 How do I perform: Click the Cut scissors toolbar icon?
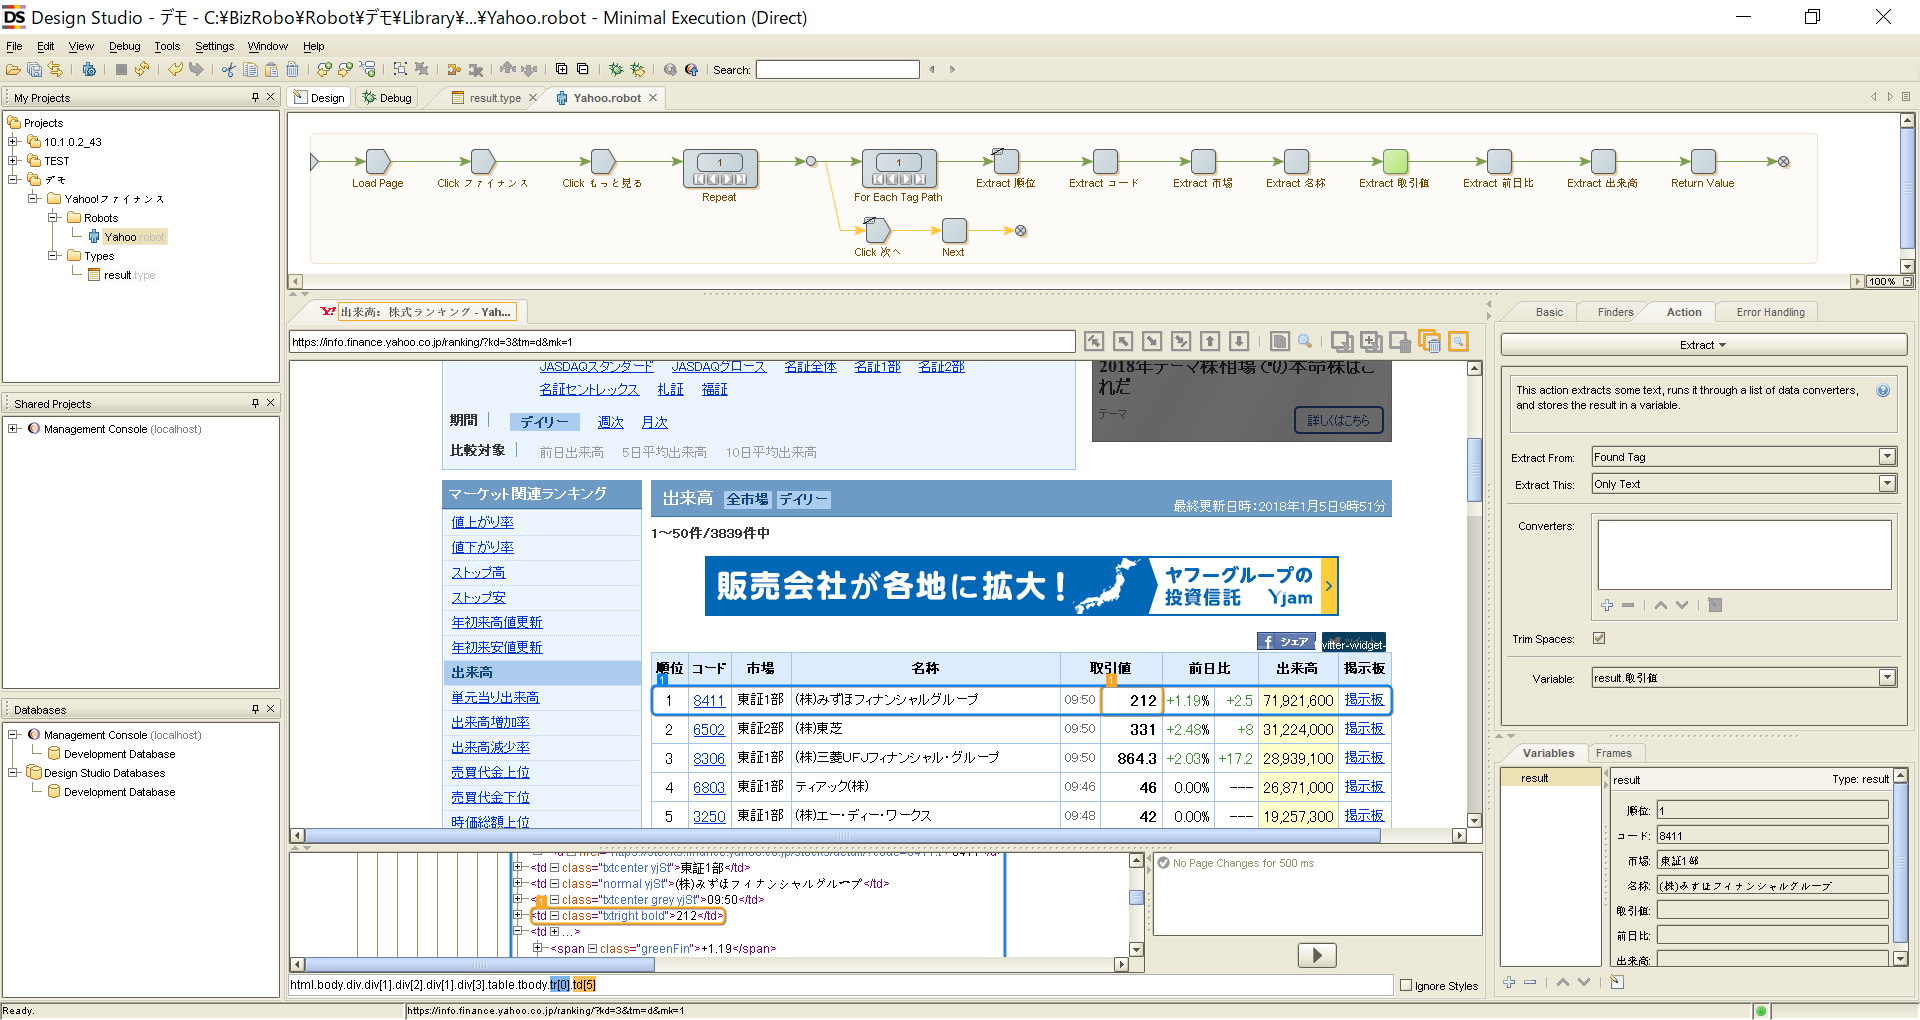228,70
